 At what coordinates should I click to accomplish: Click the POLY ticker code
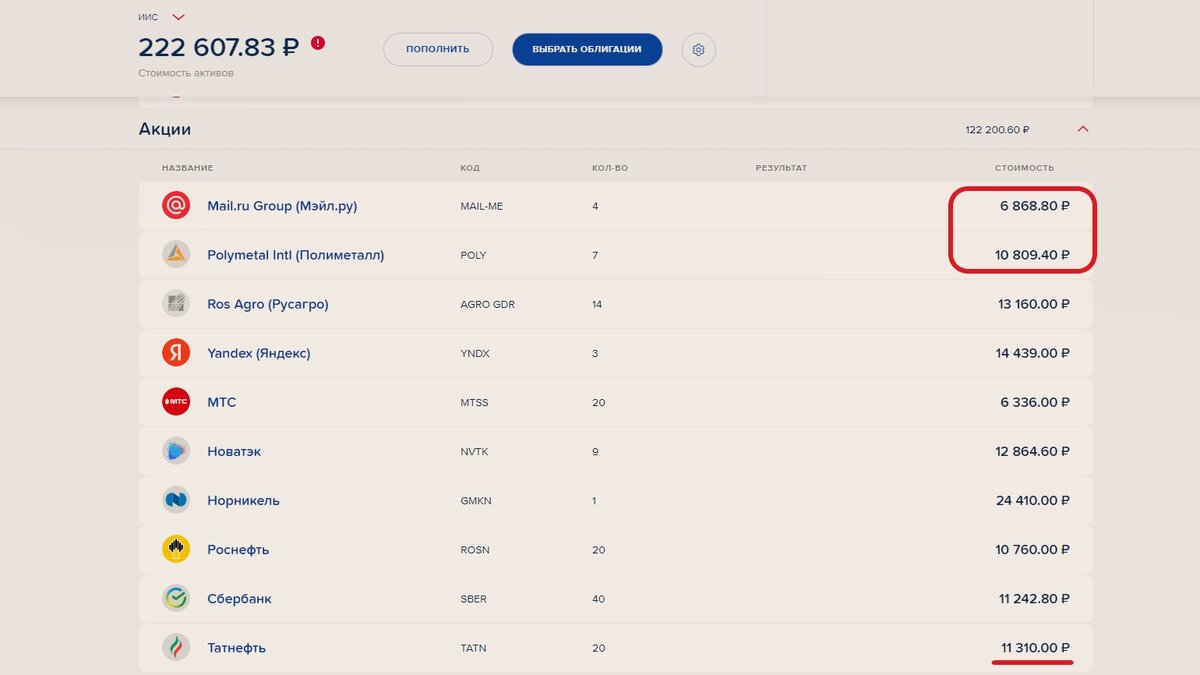473,255
